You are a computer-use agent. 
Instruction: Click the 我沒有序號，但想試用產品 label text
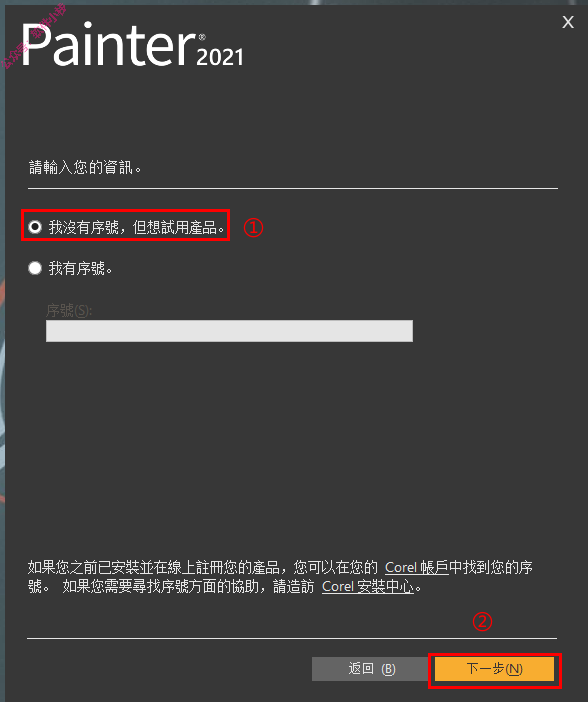point(137,227)
